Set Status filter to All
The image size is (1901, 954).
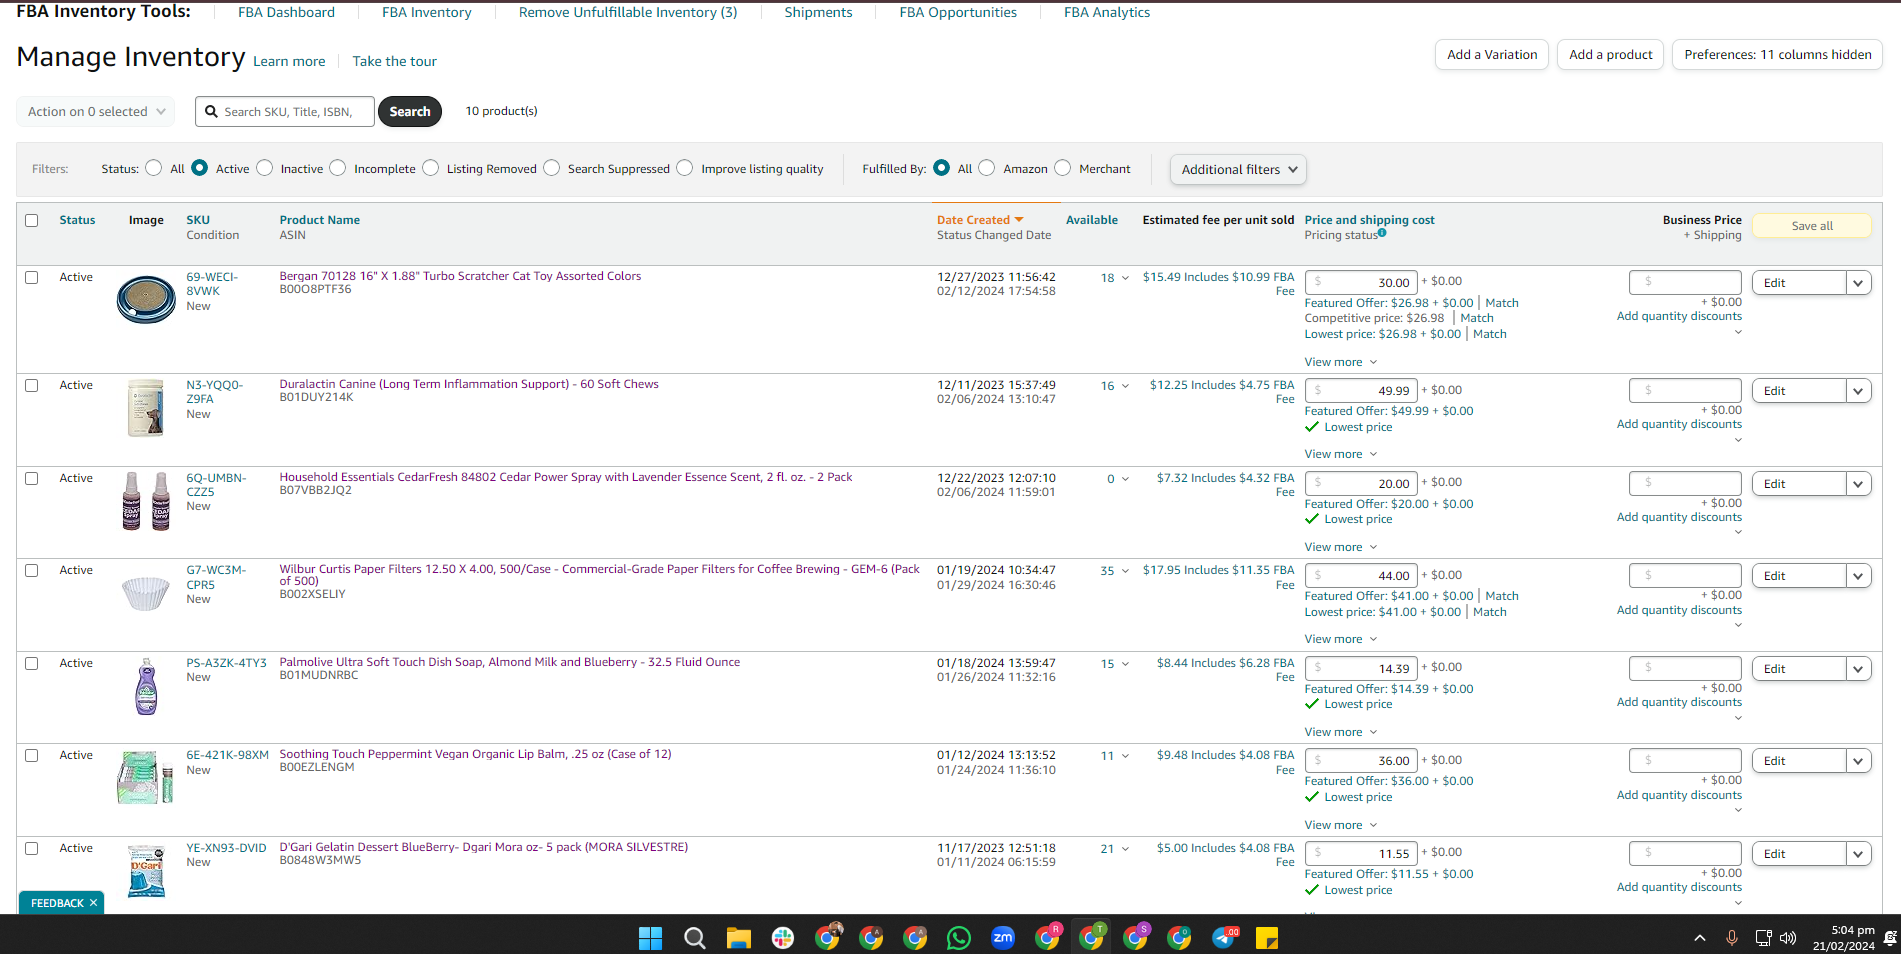[x=153, y=168]
